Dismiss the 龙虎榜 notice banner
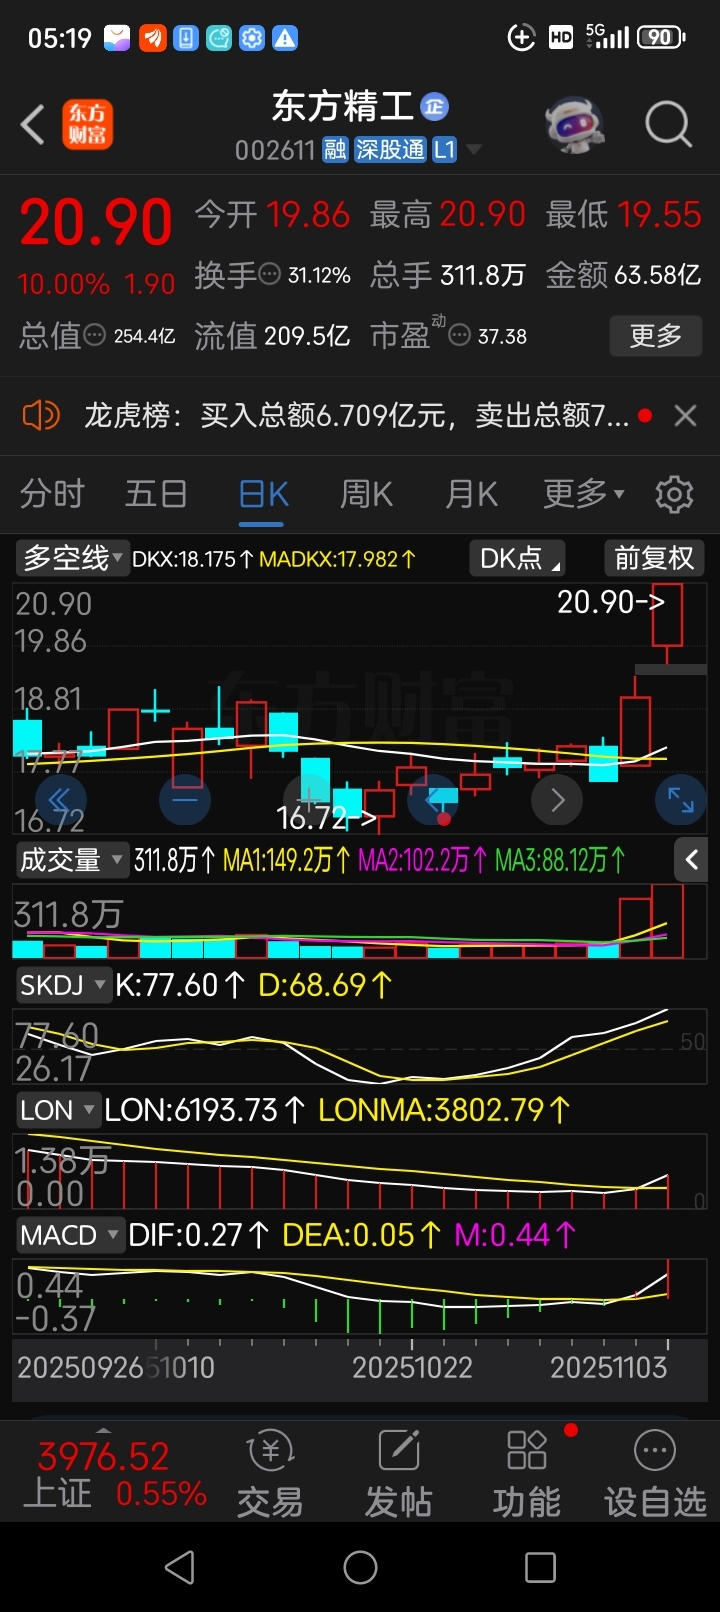Screen dimensions: 720x1612 tap(685, 415)
